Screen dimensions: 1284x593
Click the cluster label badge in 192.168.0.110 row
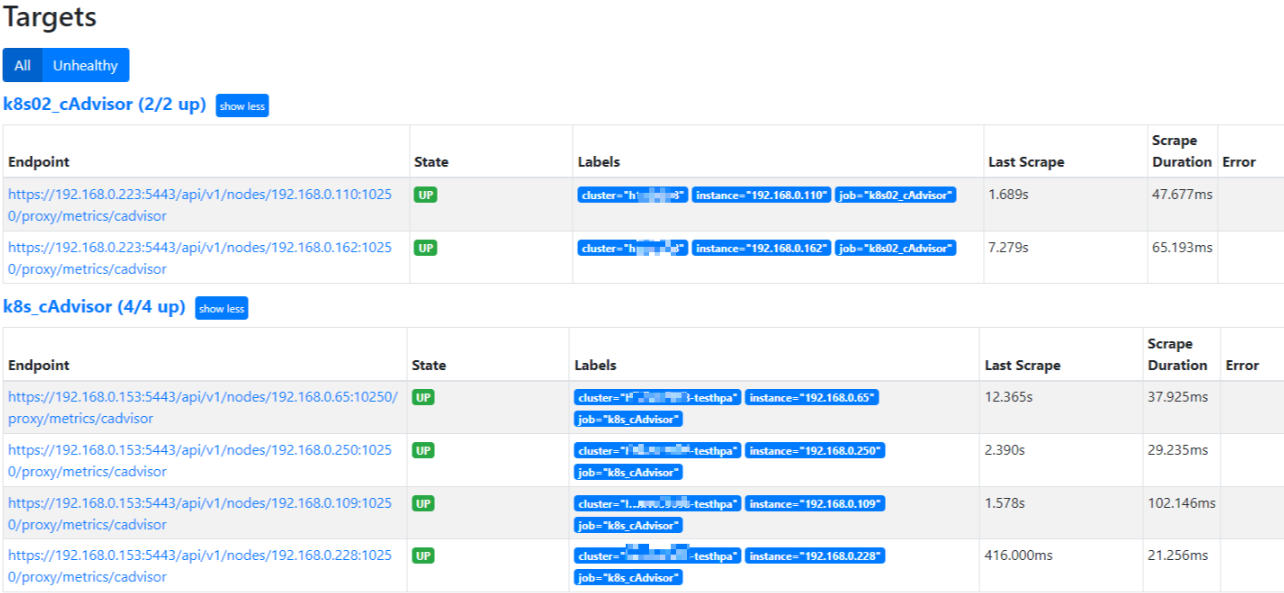(633, 195)
